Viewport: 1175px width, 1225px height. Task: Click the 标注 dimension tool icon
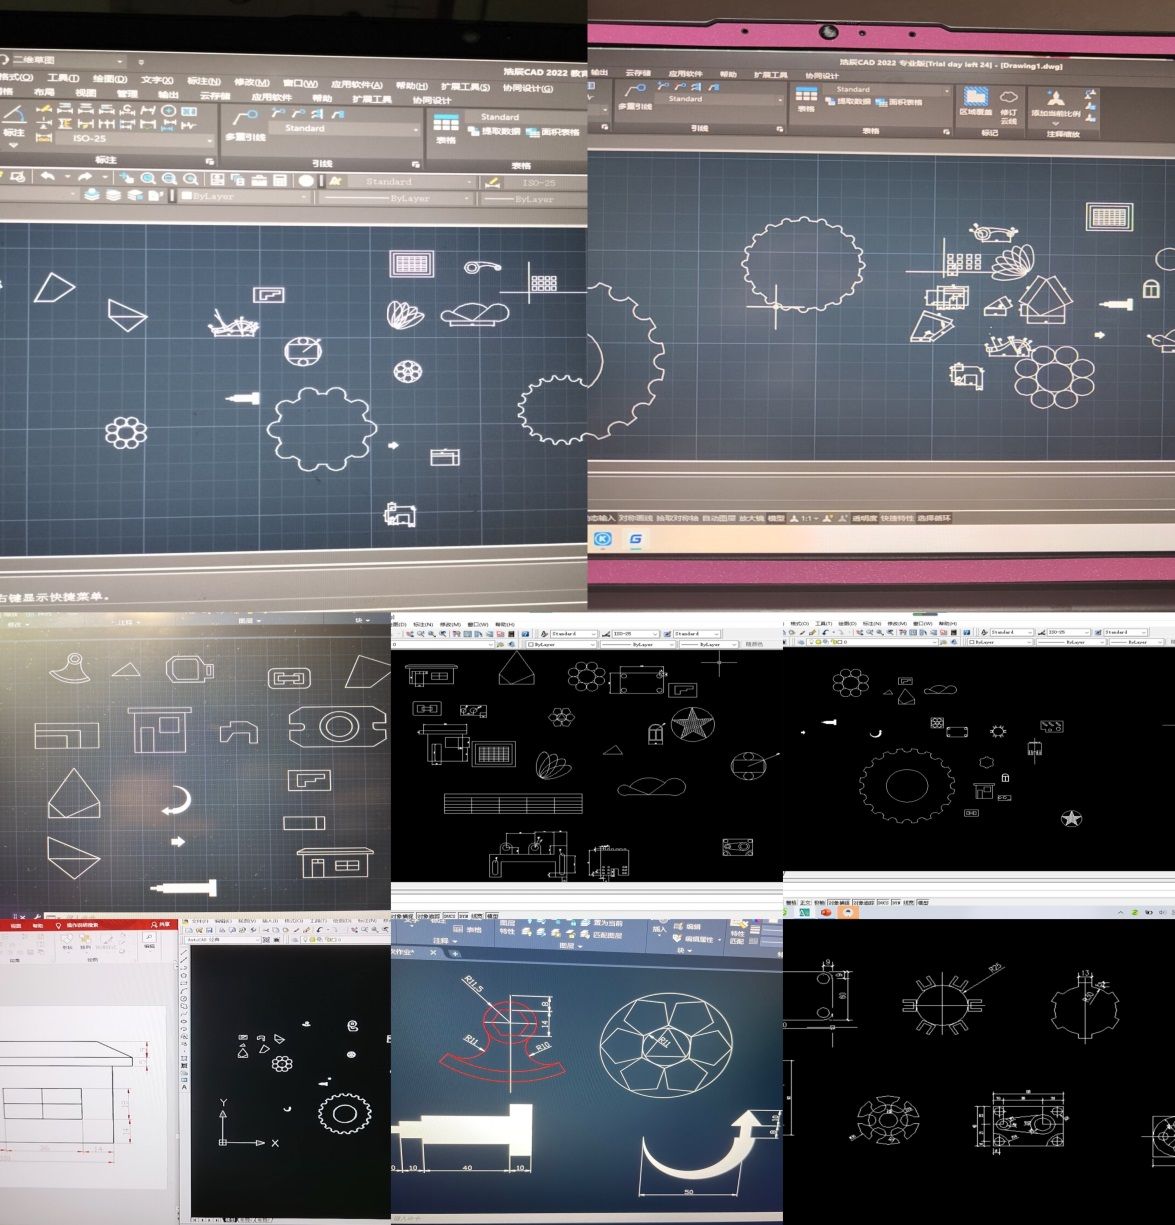14,117
